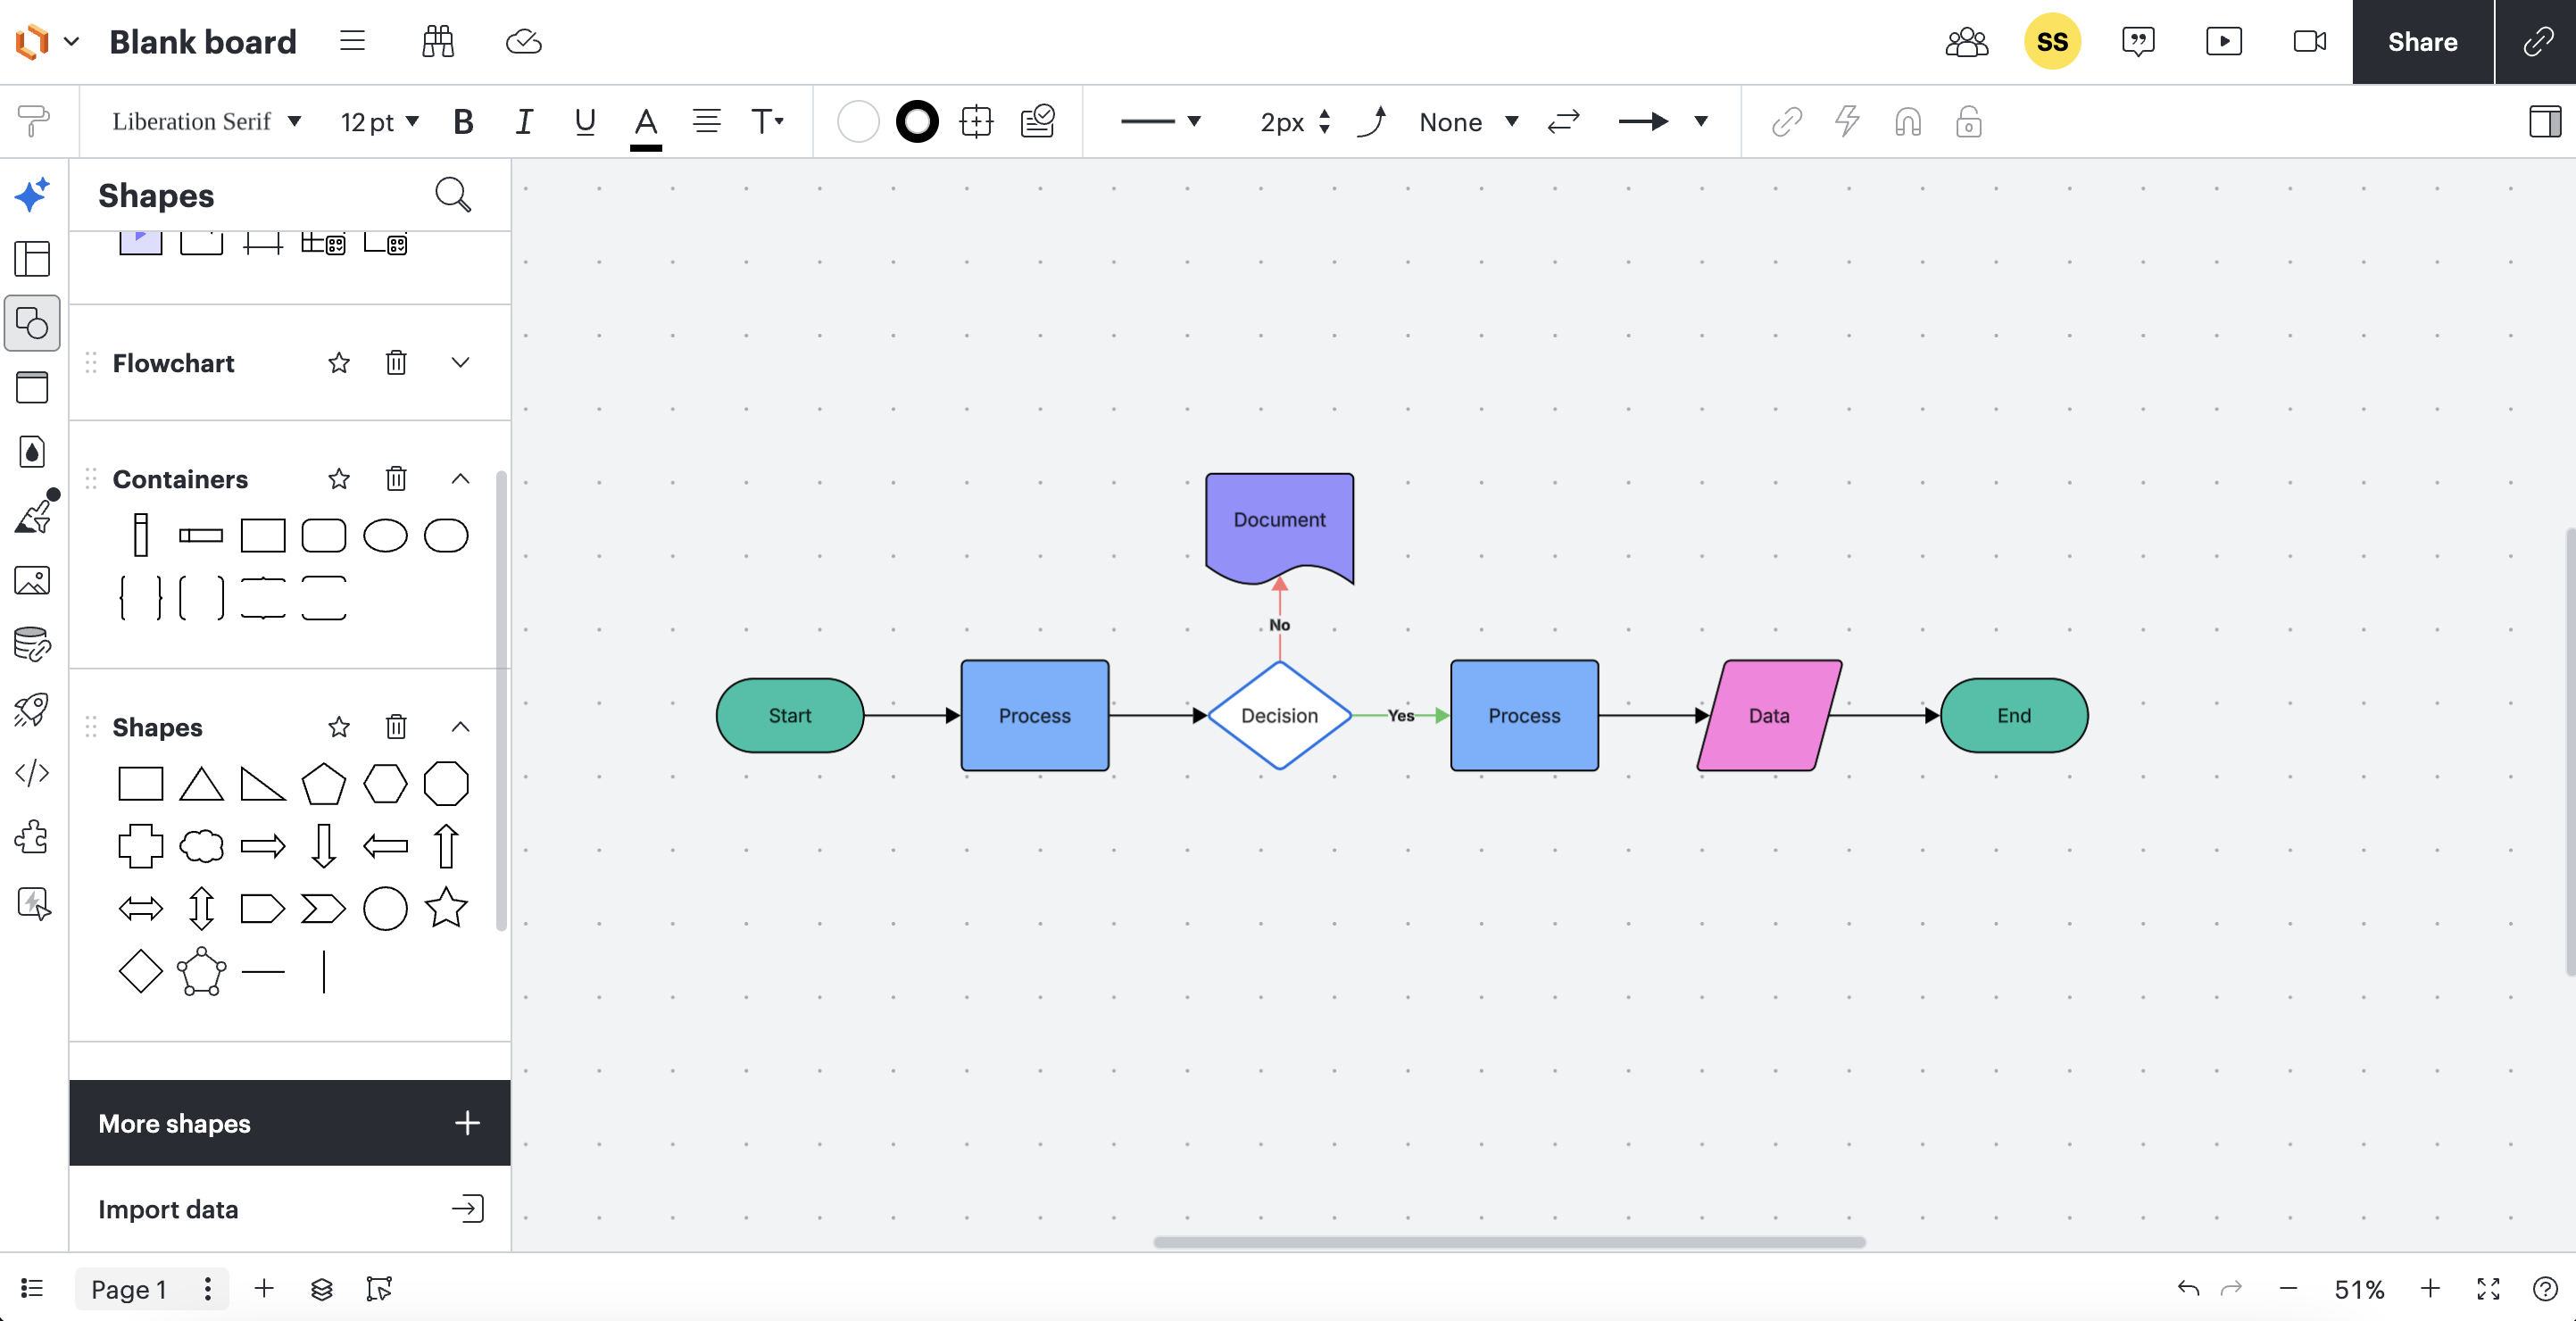Open the end arrow style dropdown
Screen dimensions: 2576x1321
[x=1662, y=121]
